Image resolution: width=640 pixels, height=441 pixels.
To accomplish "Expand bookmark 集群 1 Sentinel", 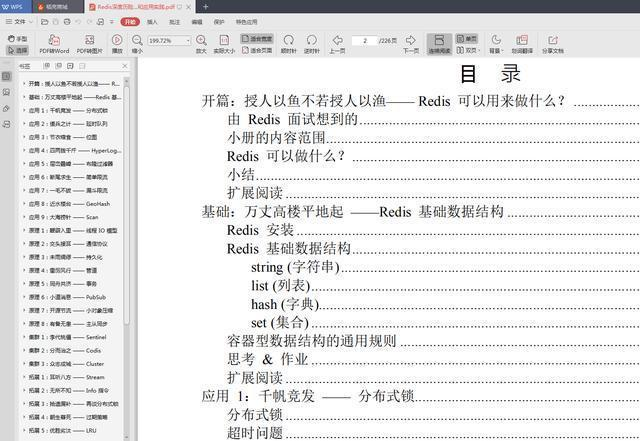I will (x=24, y=337).
